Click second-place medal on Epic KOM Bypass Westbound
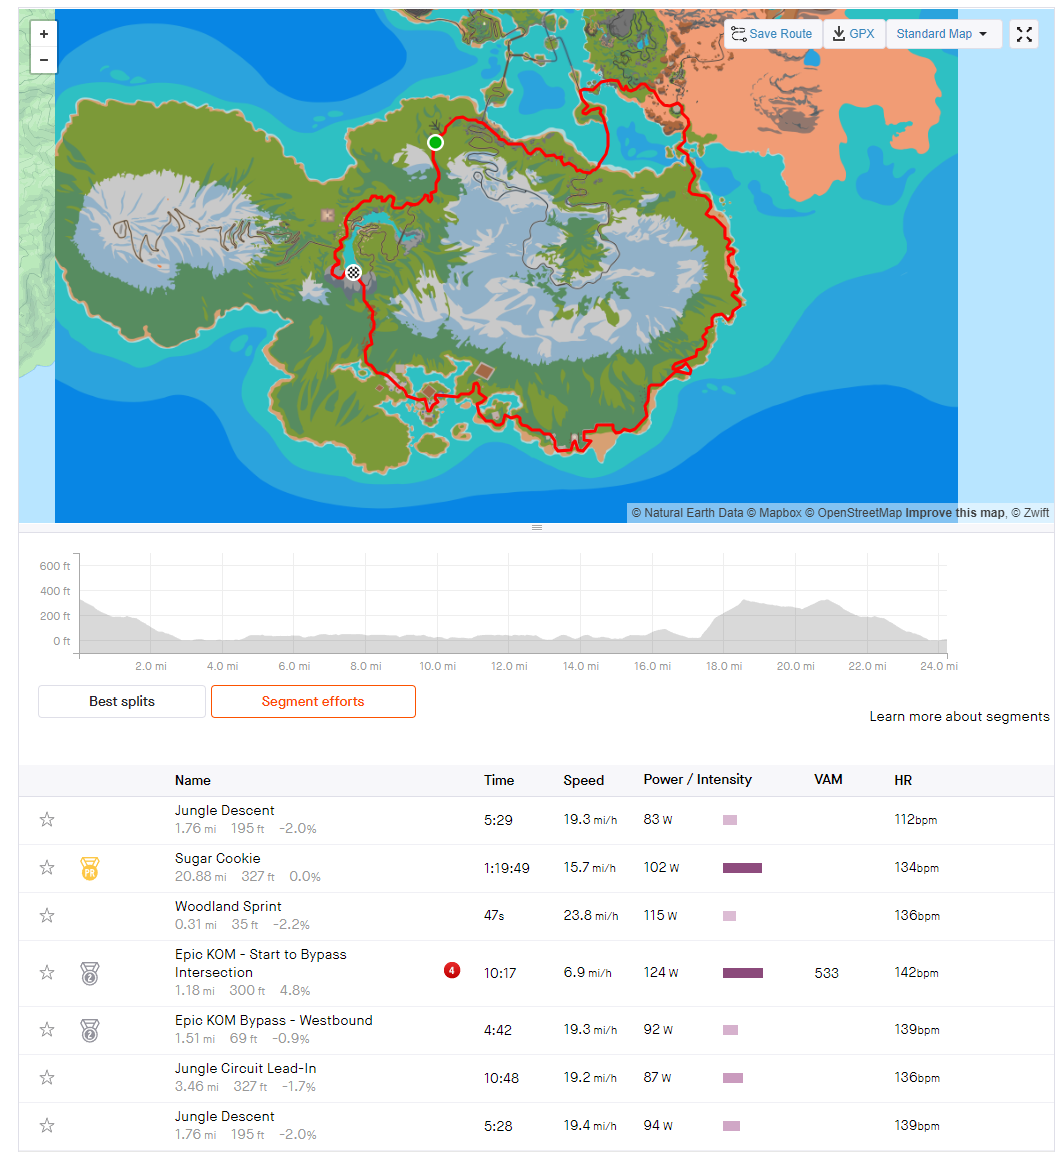This screenshot has height=1152, width=1061. tap(90, 1030)
